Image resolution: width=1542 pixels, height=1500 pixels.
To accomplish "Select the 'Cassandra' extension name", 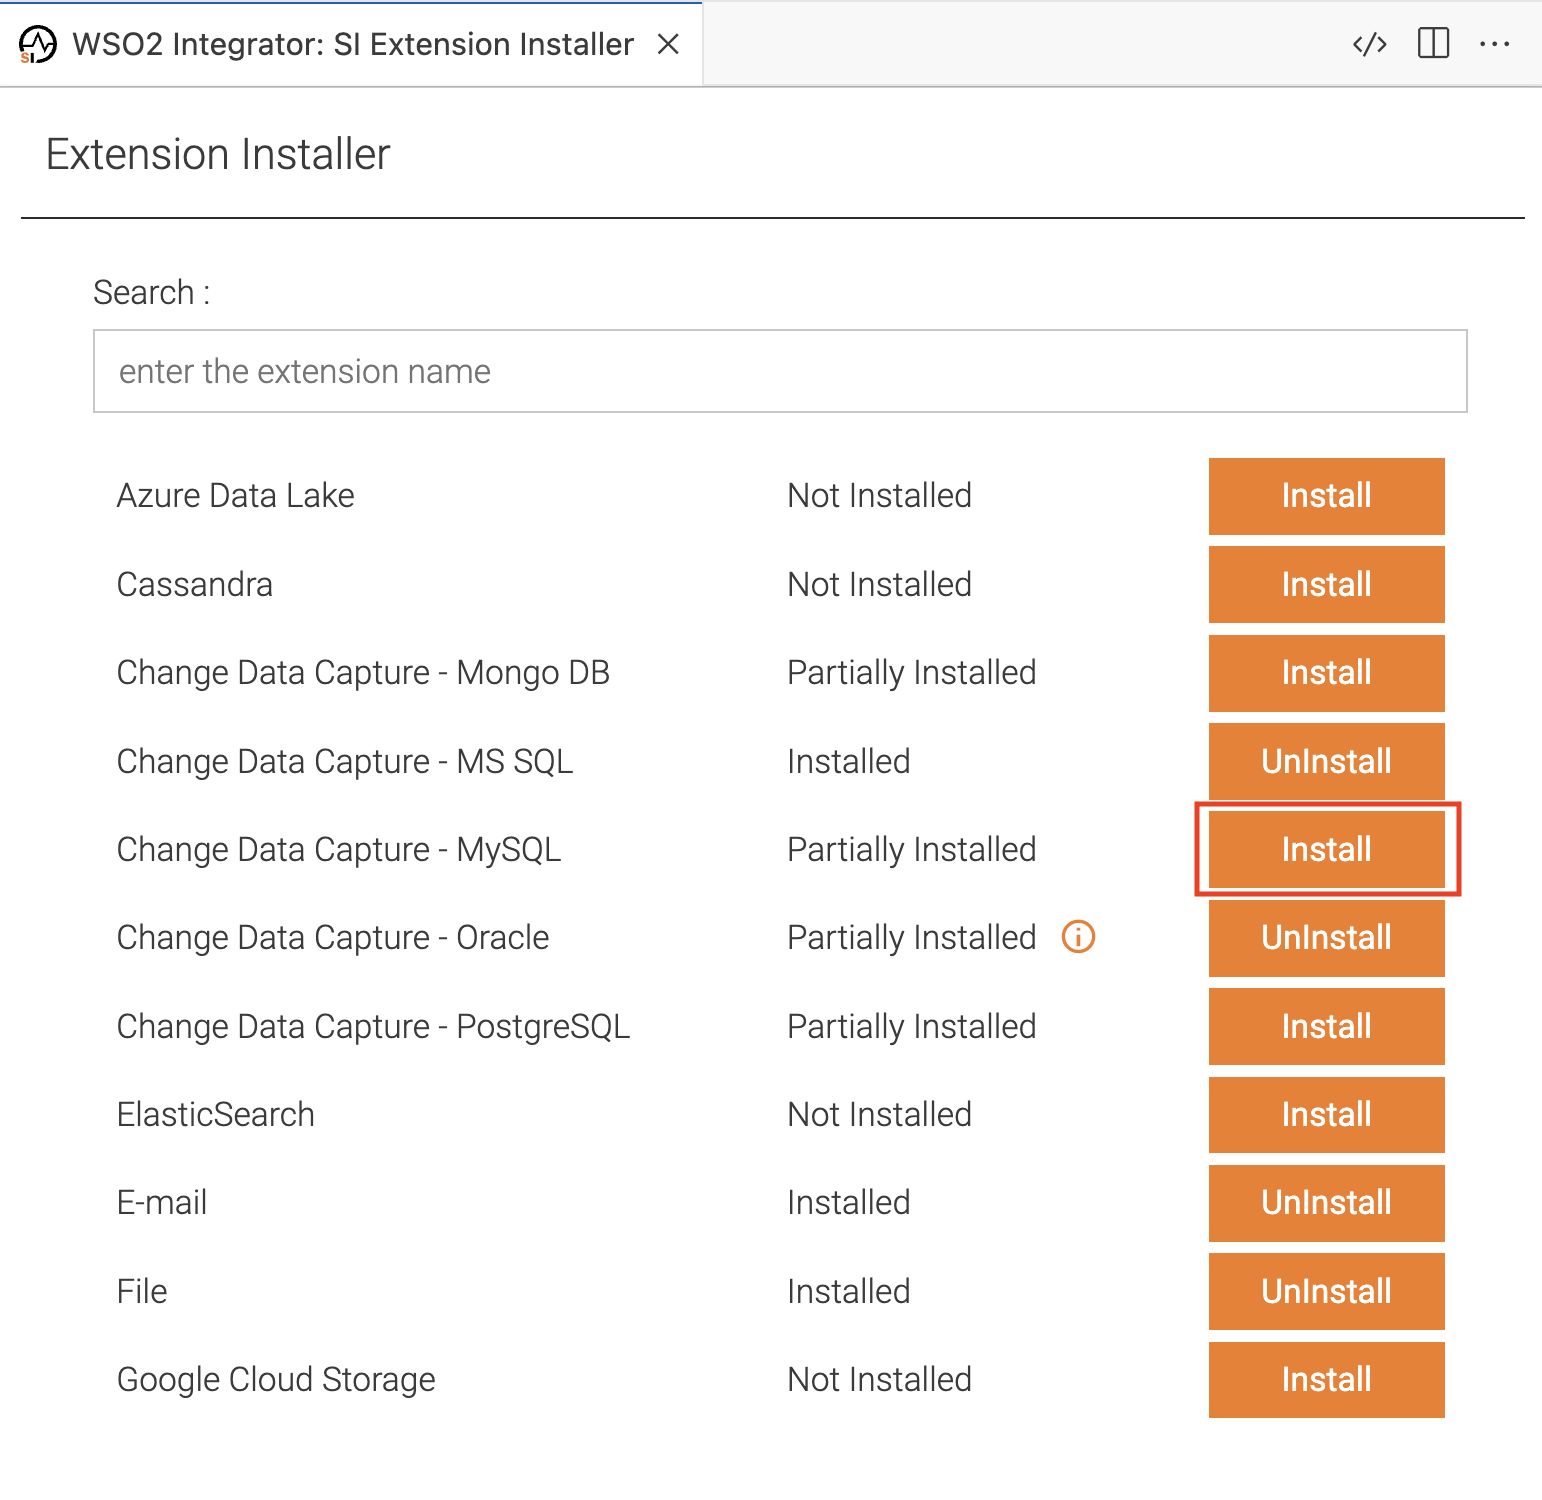I will [x=195, y=584].
